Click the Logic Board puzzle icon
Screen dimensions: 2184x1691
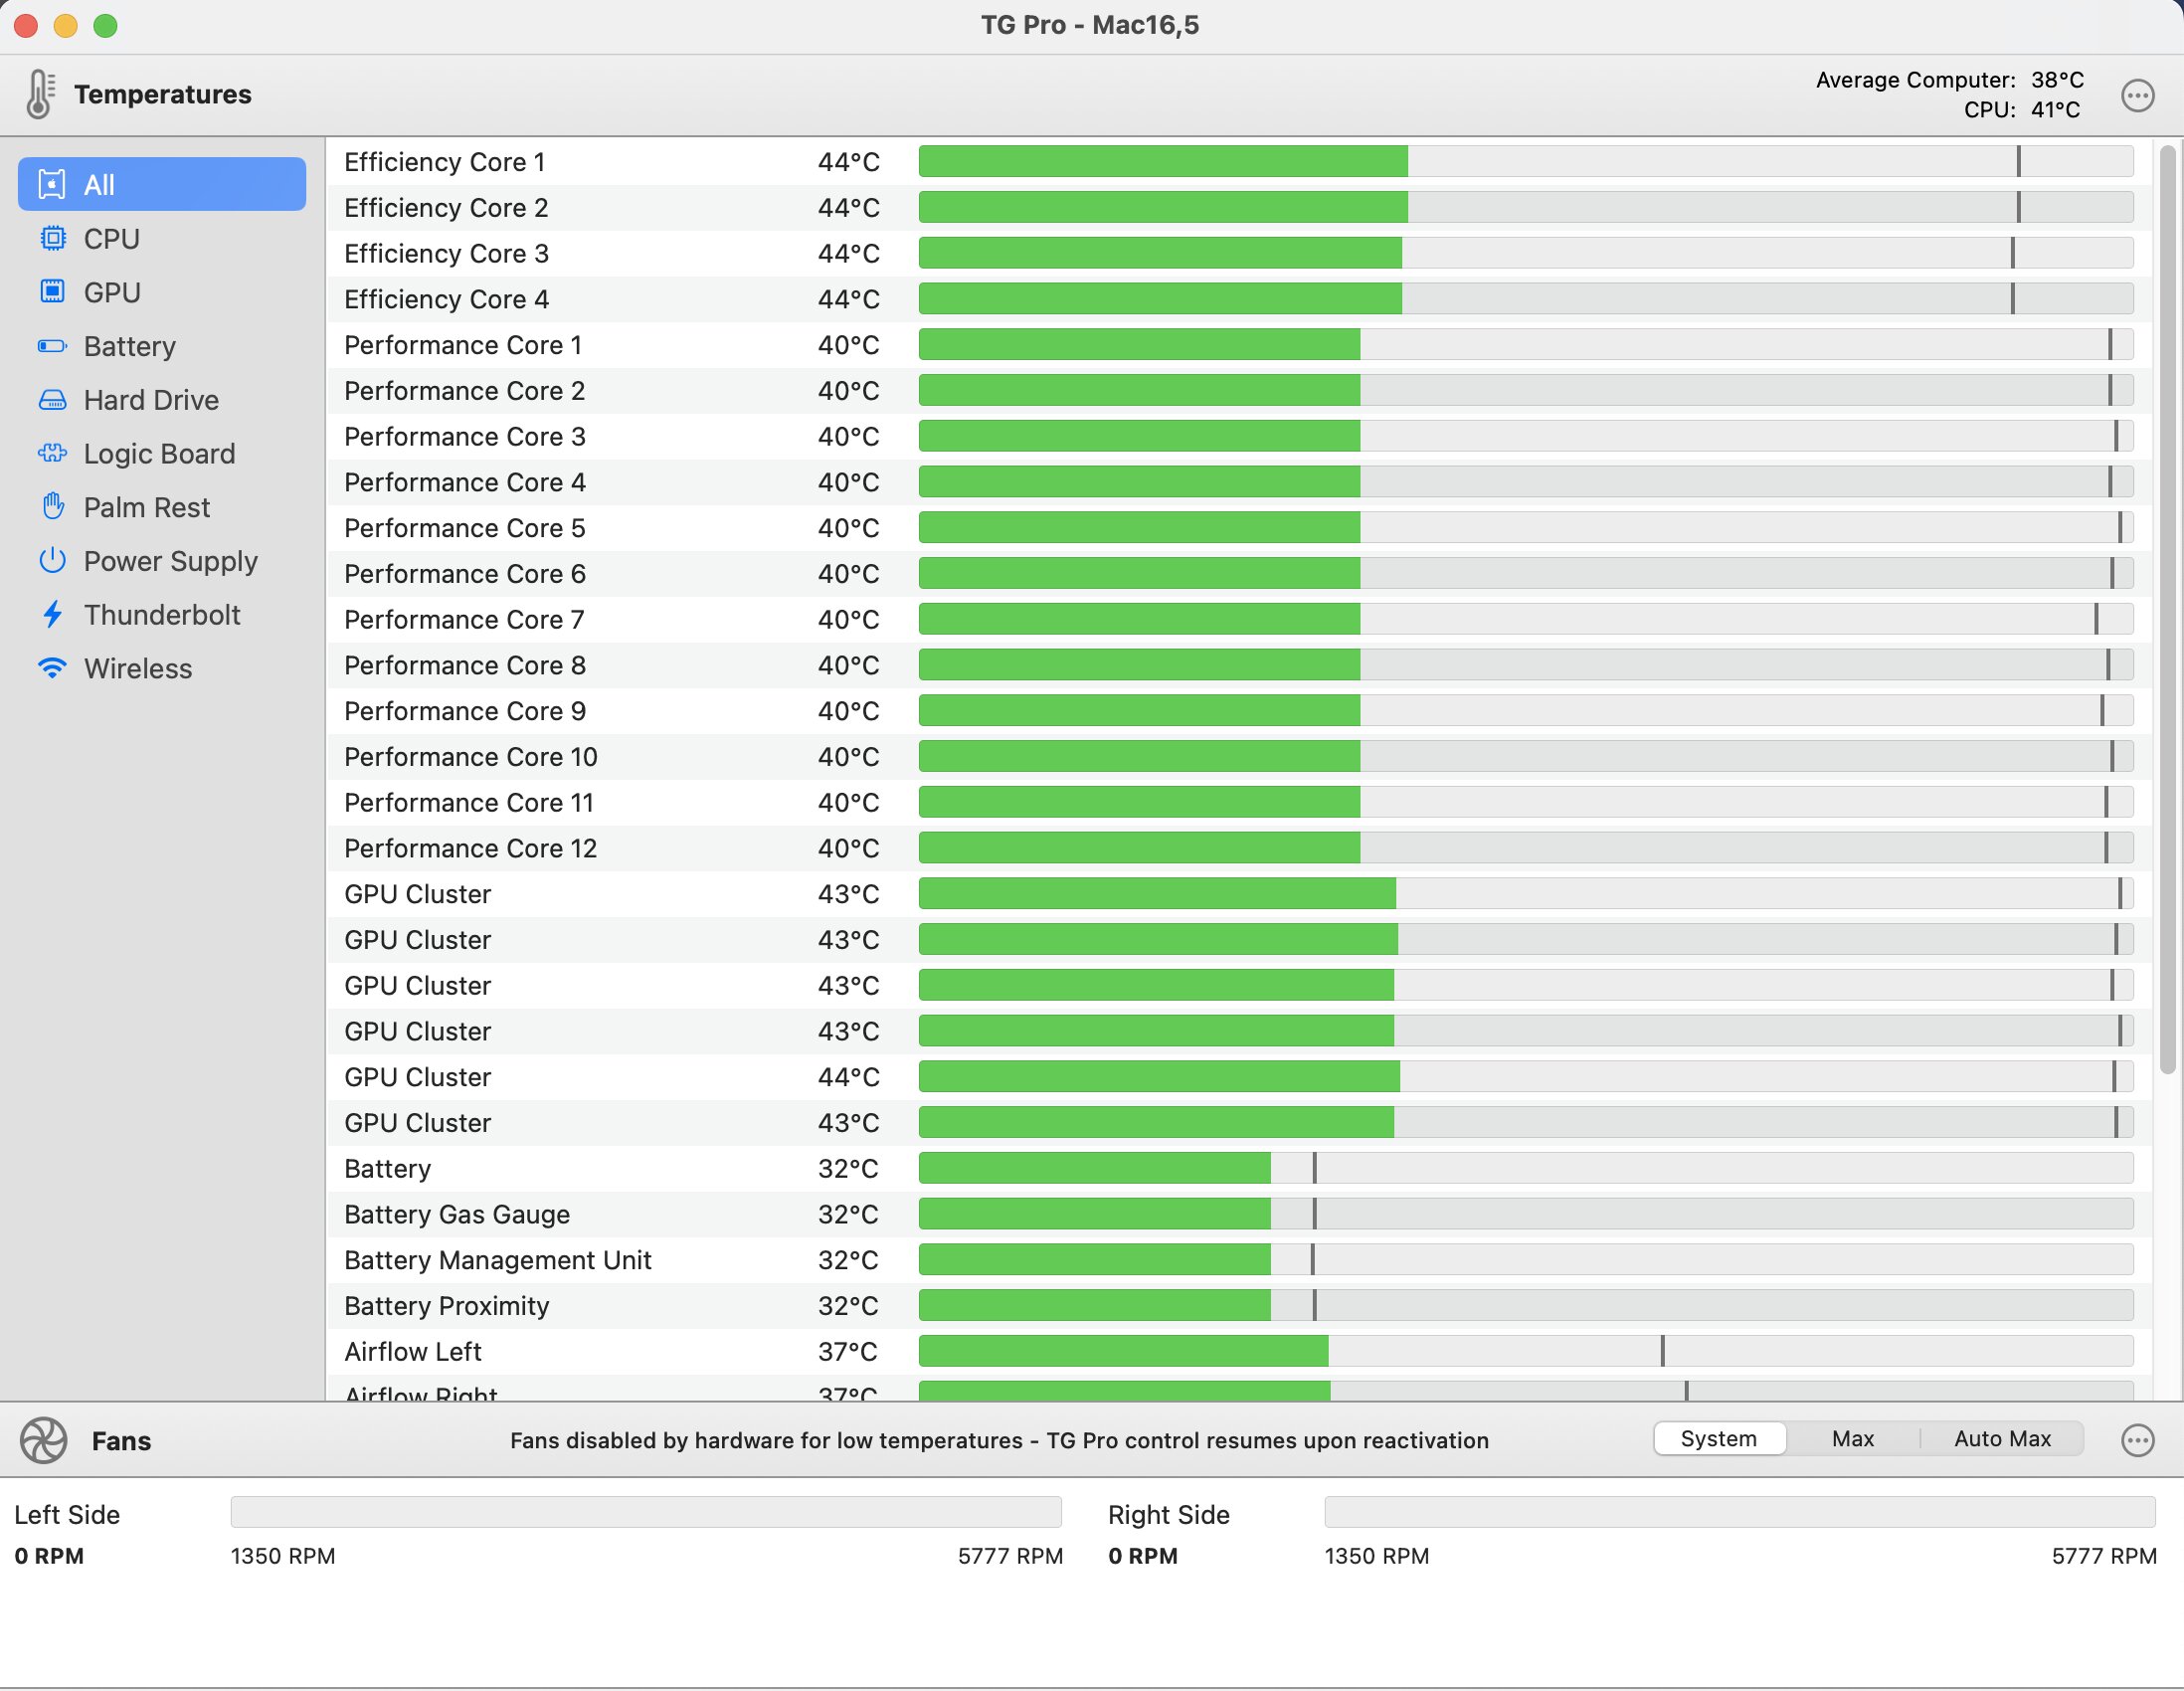[52, 453]
